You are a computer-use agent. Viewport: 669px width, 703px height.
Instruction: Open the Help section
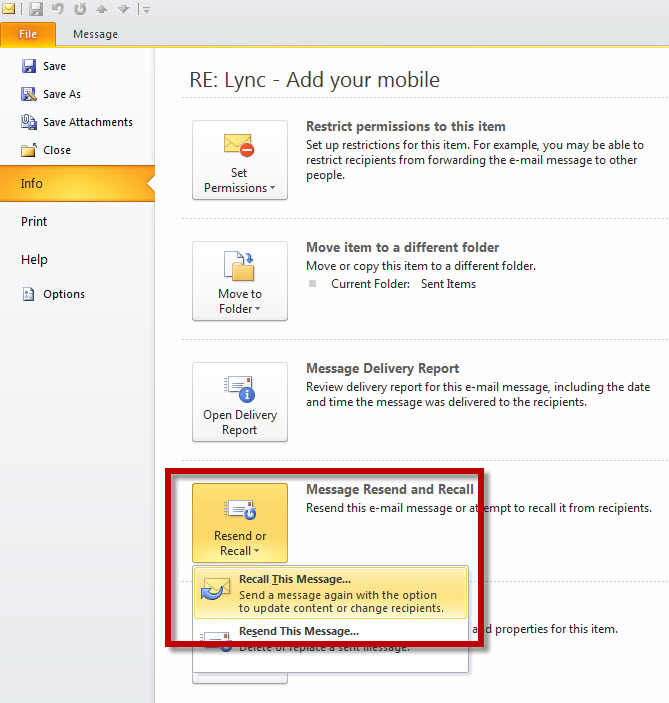(x=34, y=260)
